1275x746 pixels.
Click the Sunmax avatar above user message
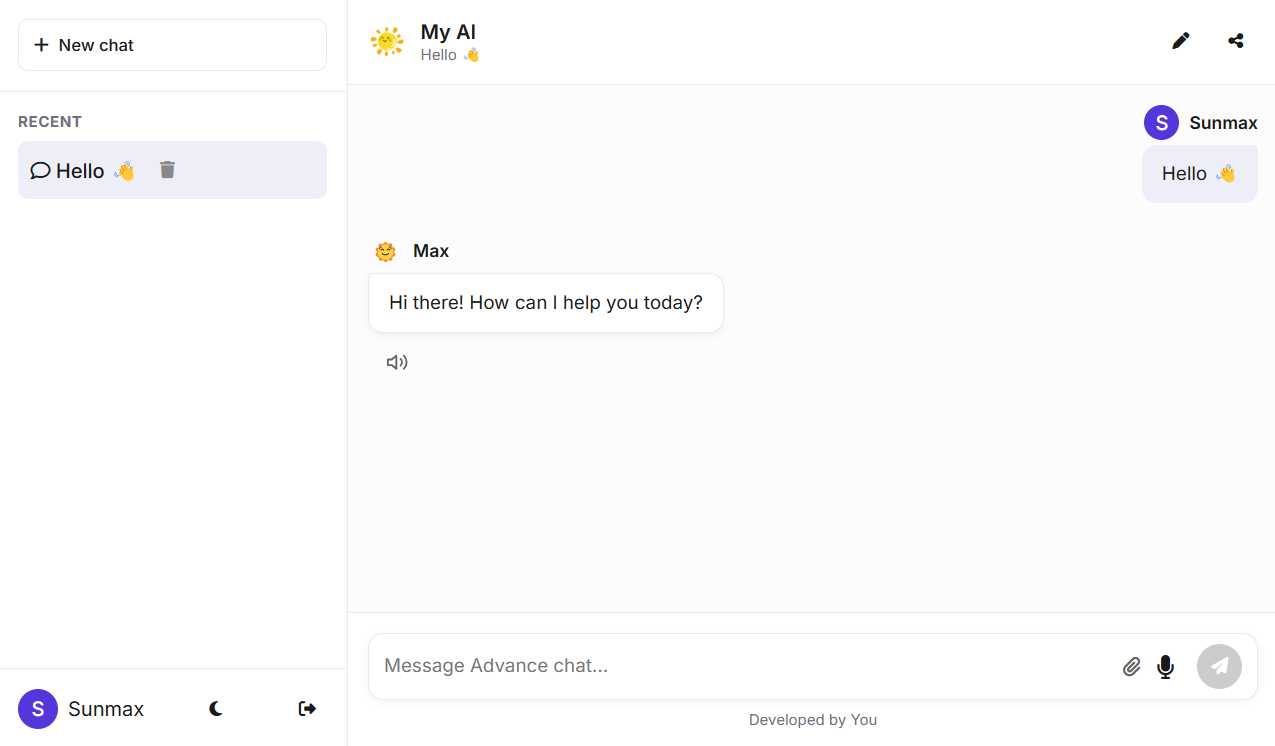[1161, 123]
